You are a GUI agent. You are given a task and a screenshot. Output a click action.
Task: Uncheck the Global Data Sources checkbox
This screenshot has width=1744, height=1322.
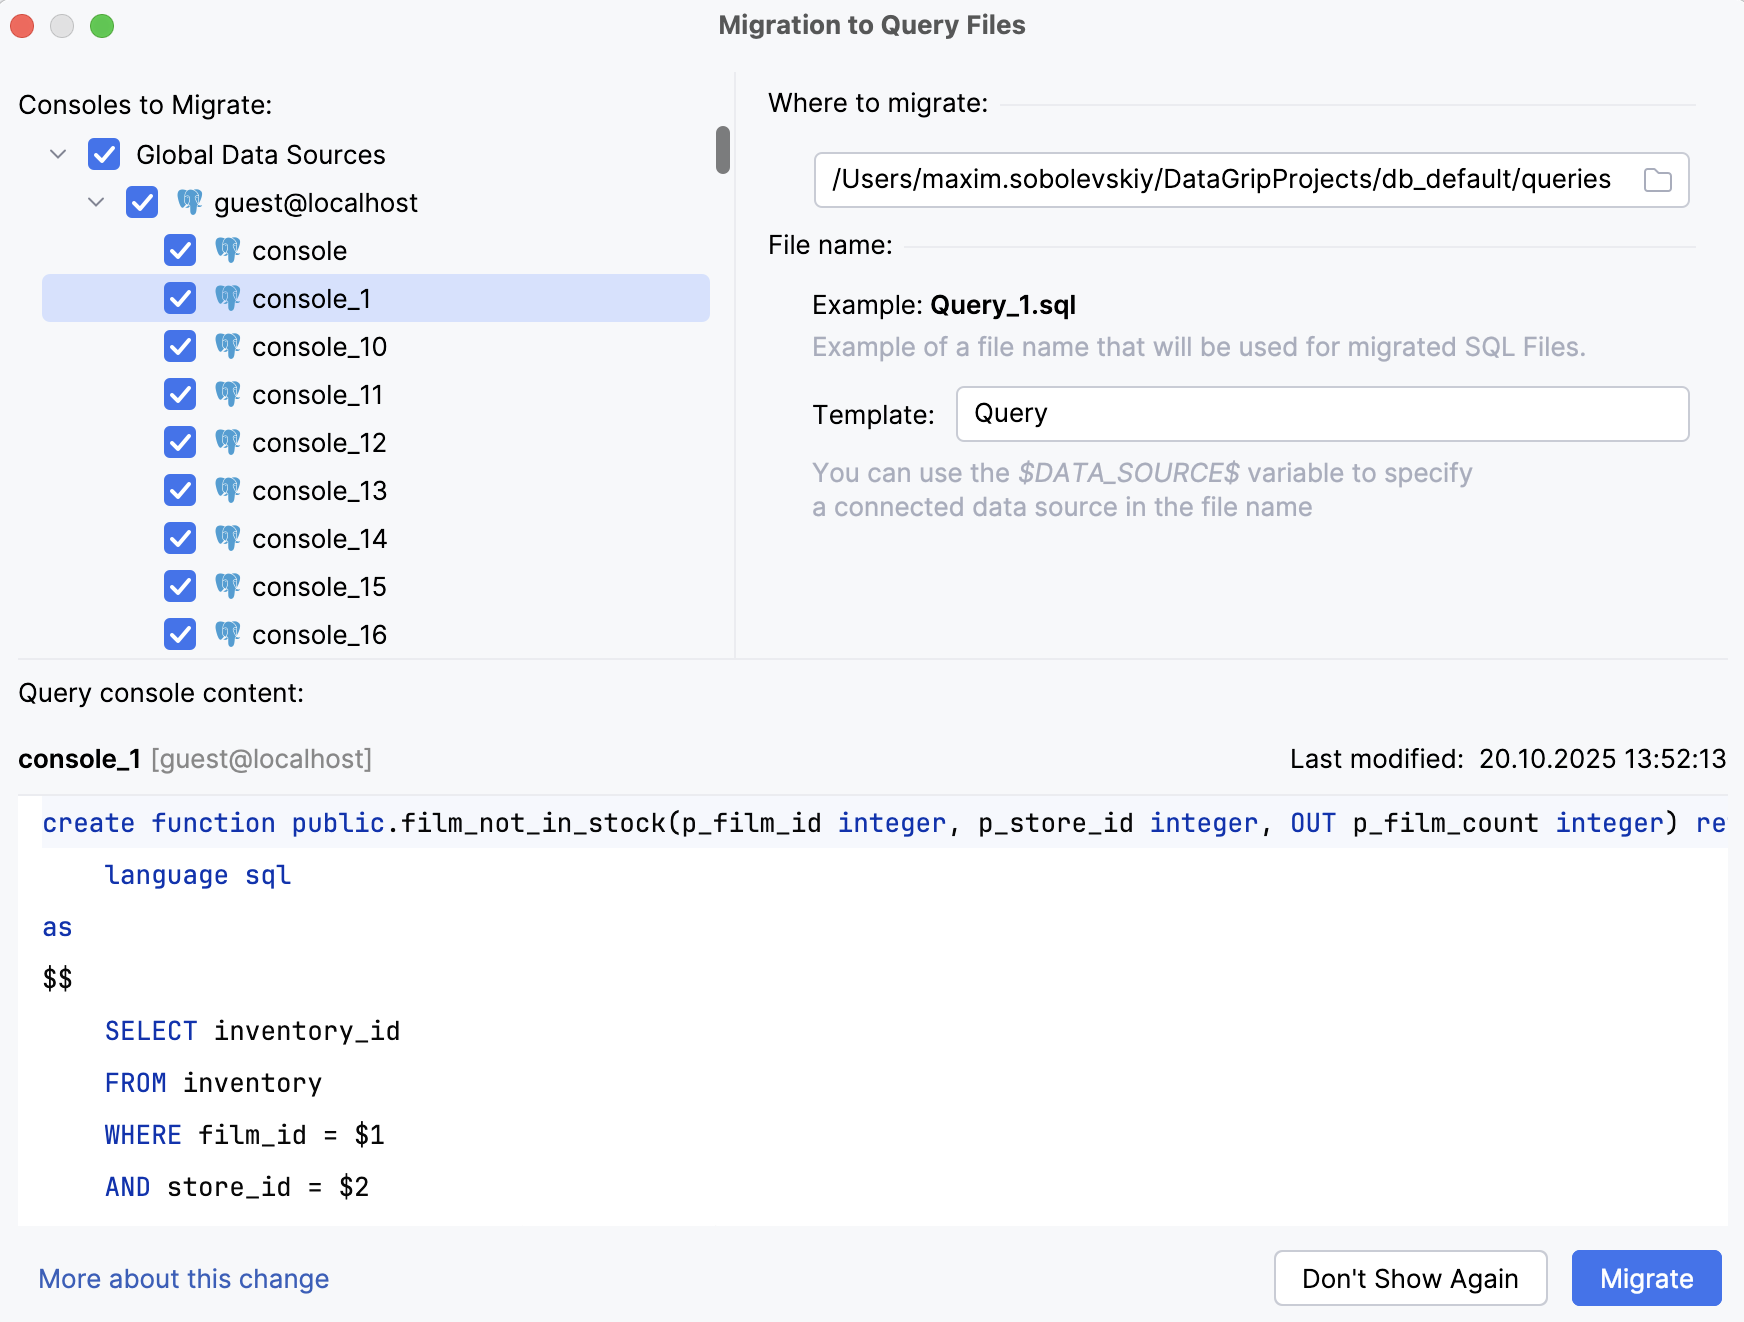tap(104, 155)
